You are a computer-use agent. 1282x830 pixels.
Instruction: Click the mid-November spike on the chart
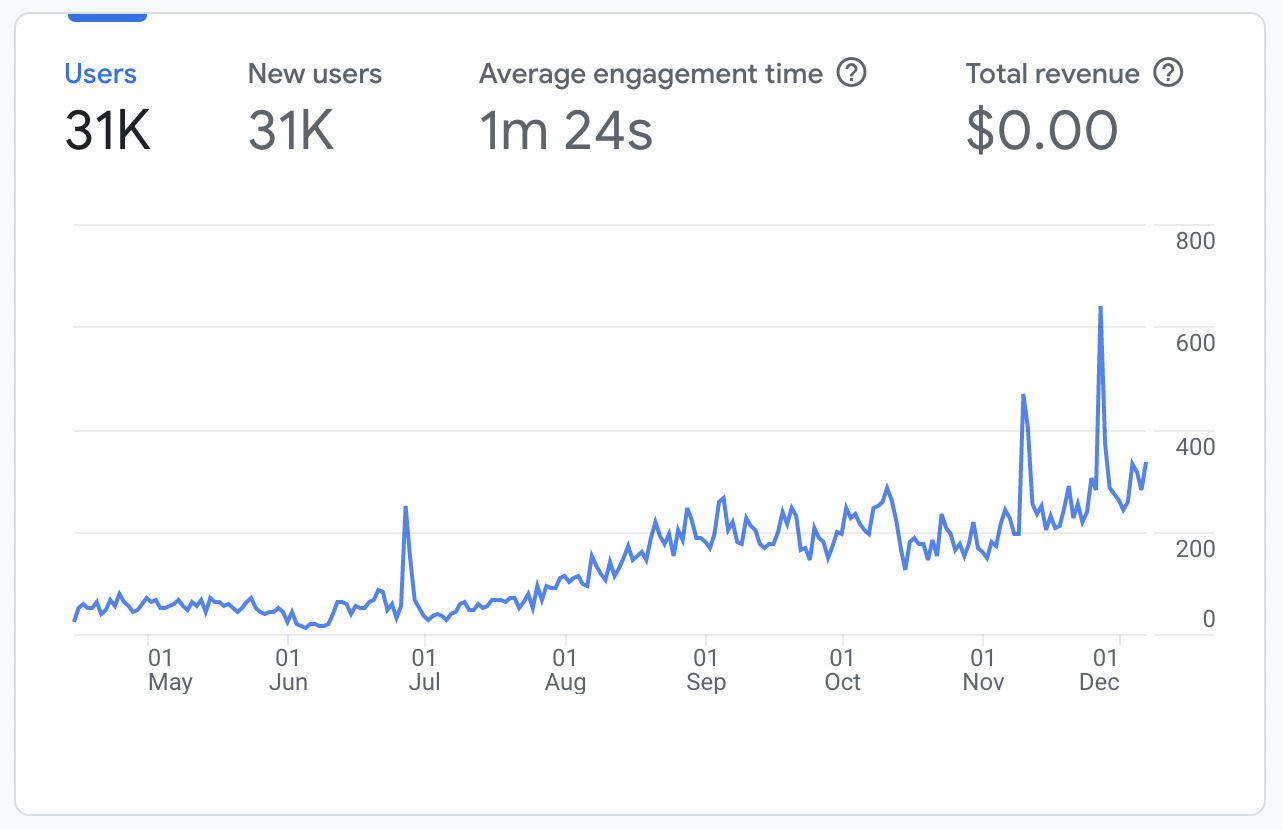coord(1022,396)
